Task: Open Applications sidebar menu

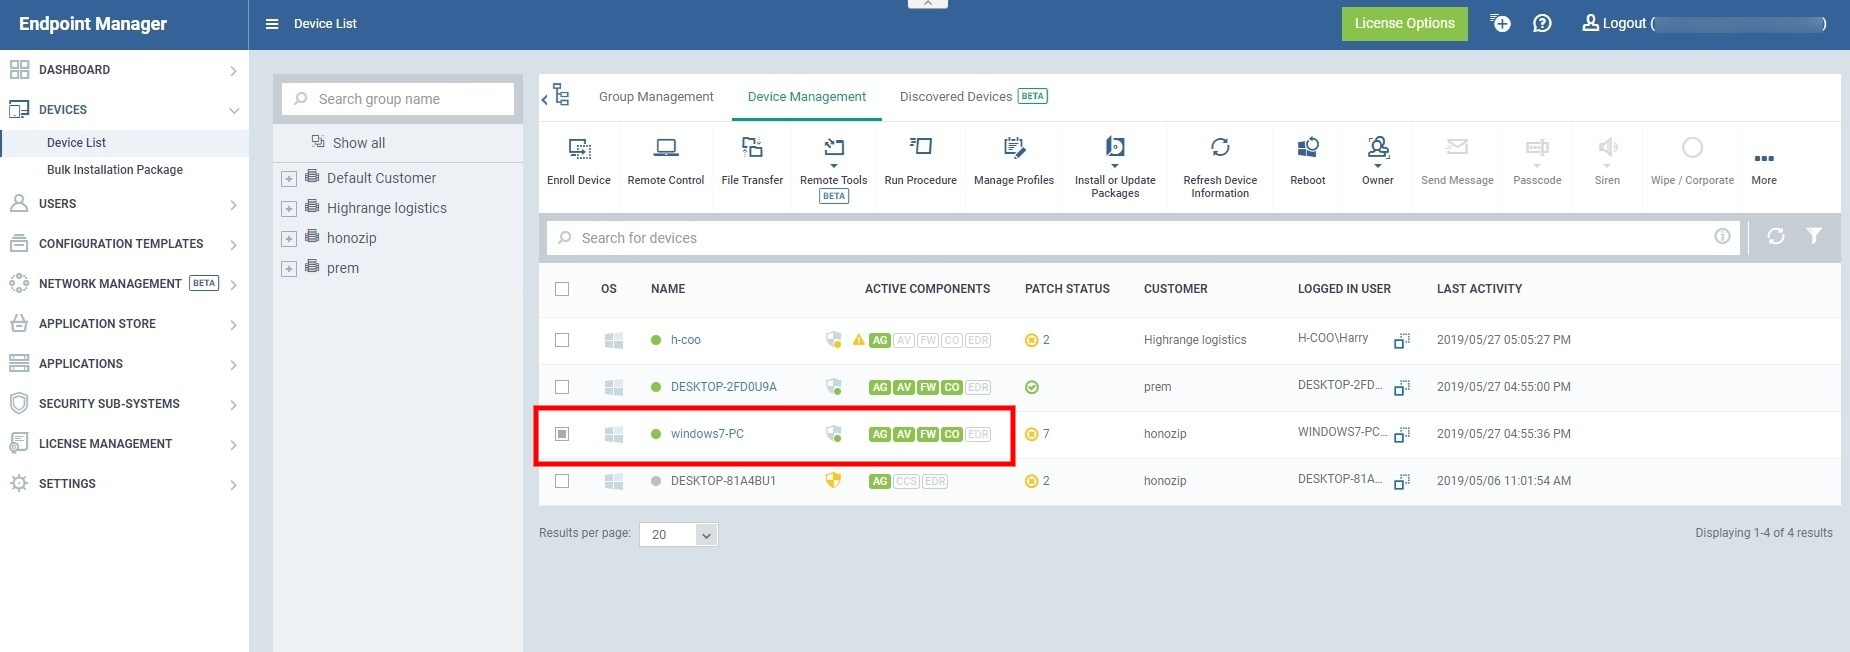Action: [x=124, y=364]
